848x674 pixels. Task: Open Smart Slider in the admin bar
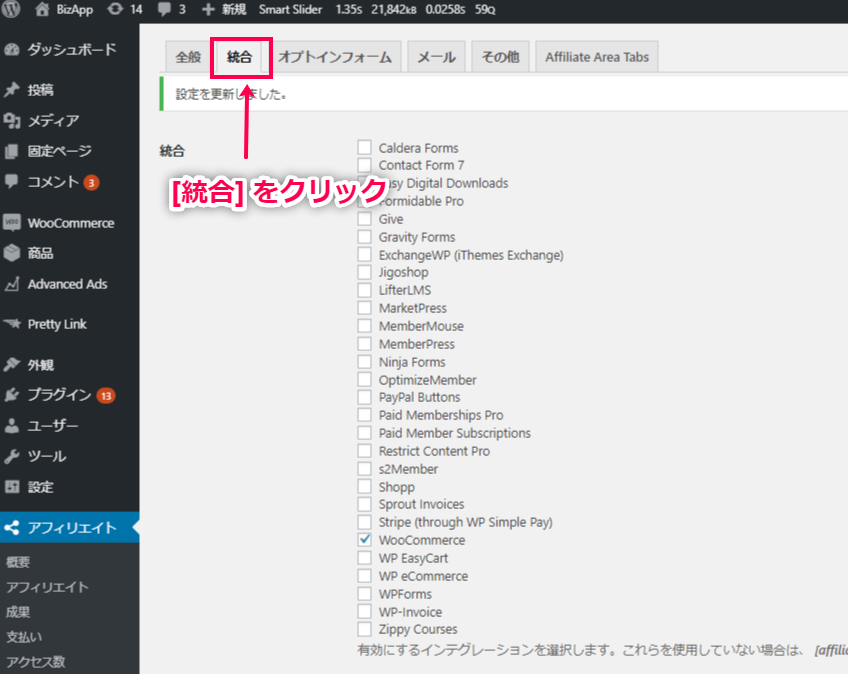pyautogui.click(x=290, y=10)
